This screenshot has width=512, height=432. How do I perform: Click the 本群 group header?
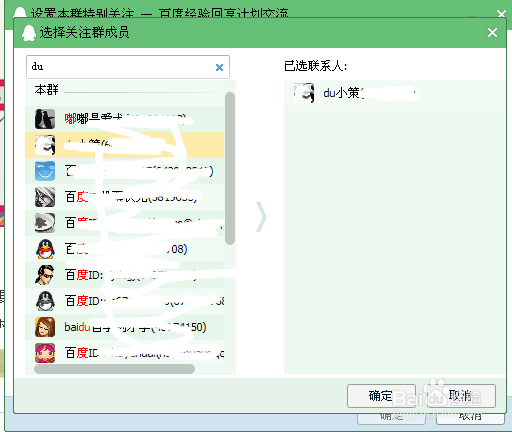[47, 90]
